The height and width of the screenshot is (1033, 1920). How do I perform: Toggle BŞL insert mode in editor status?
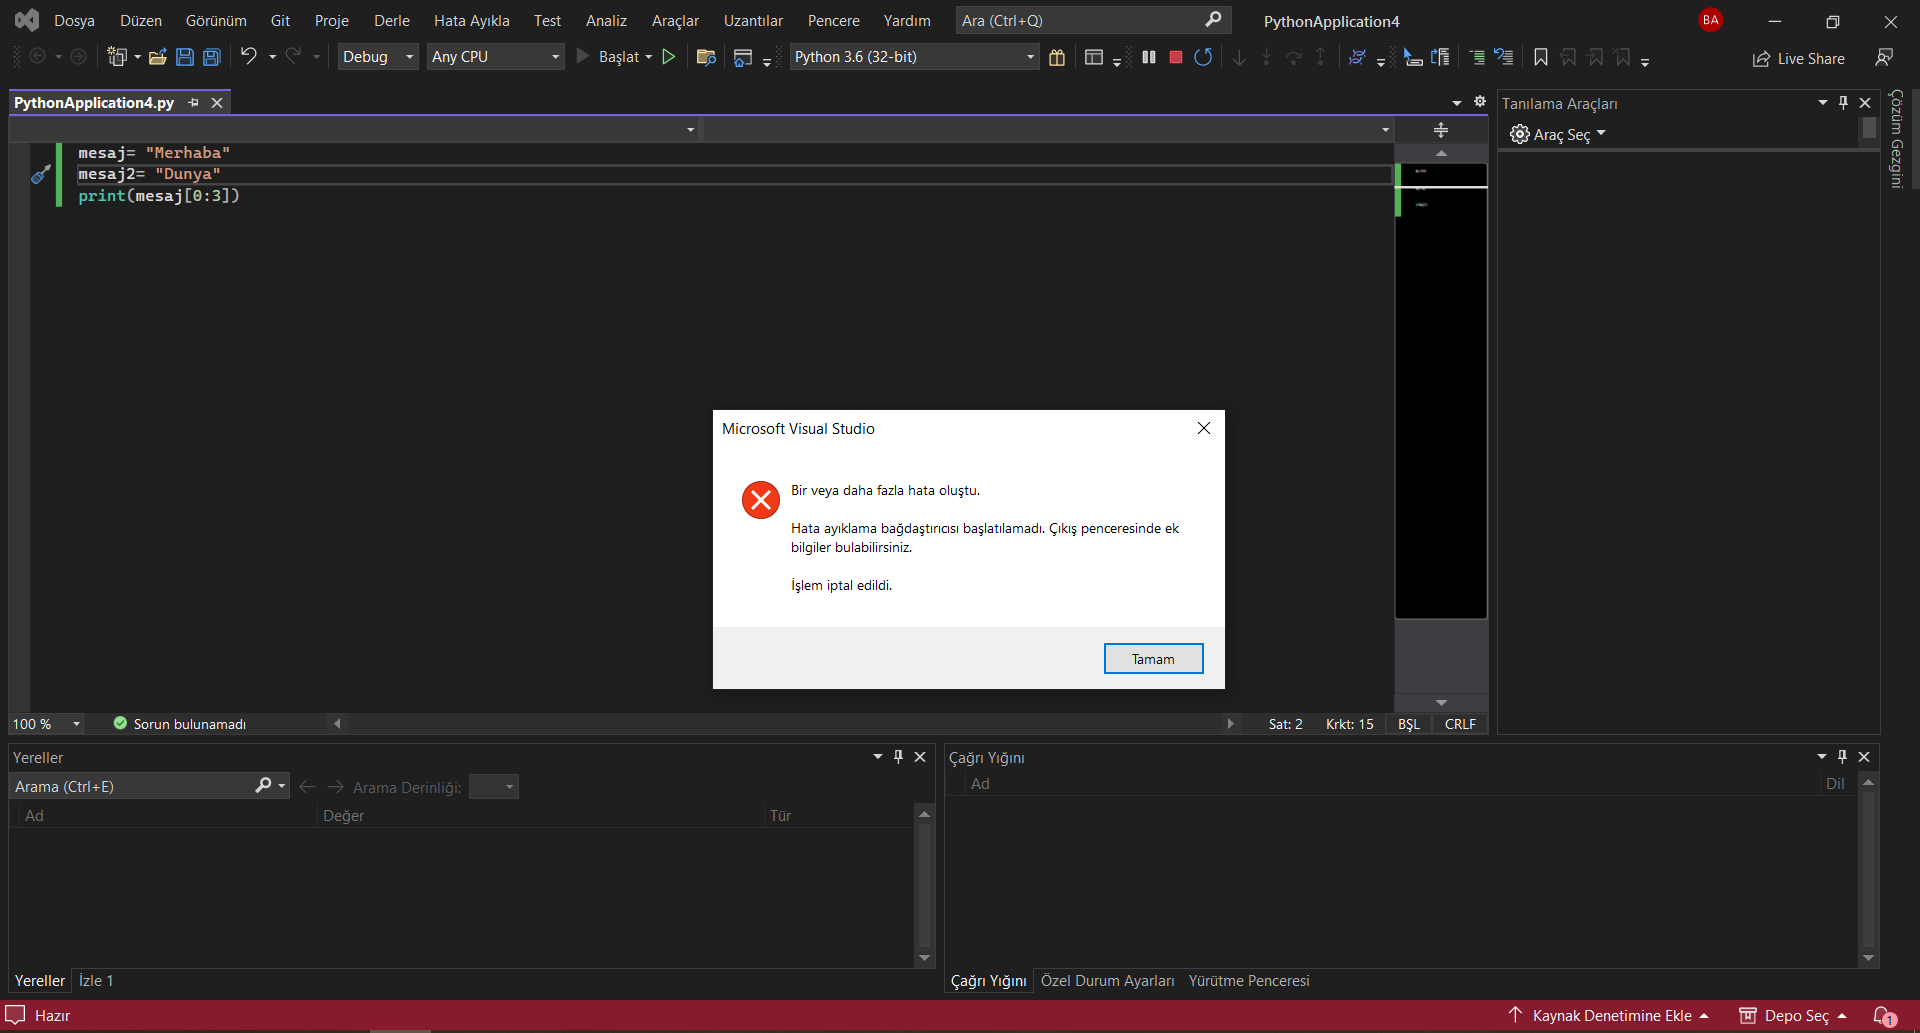(1409, 724)
